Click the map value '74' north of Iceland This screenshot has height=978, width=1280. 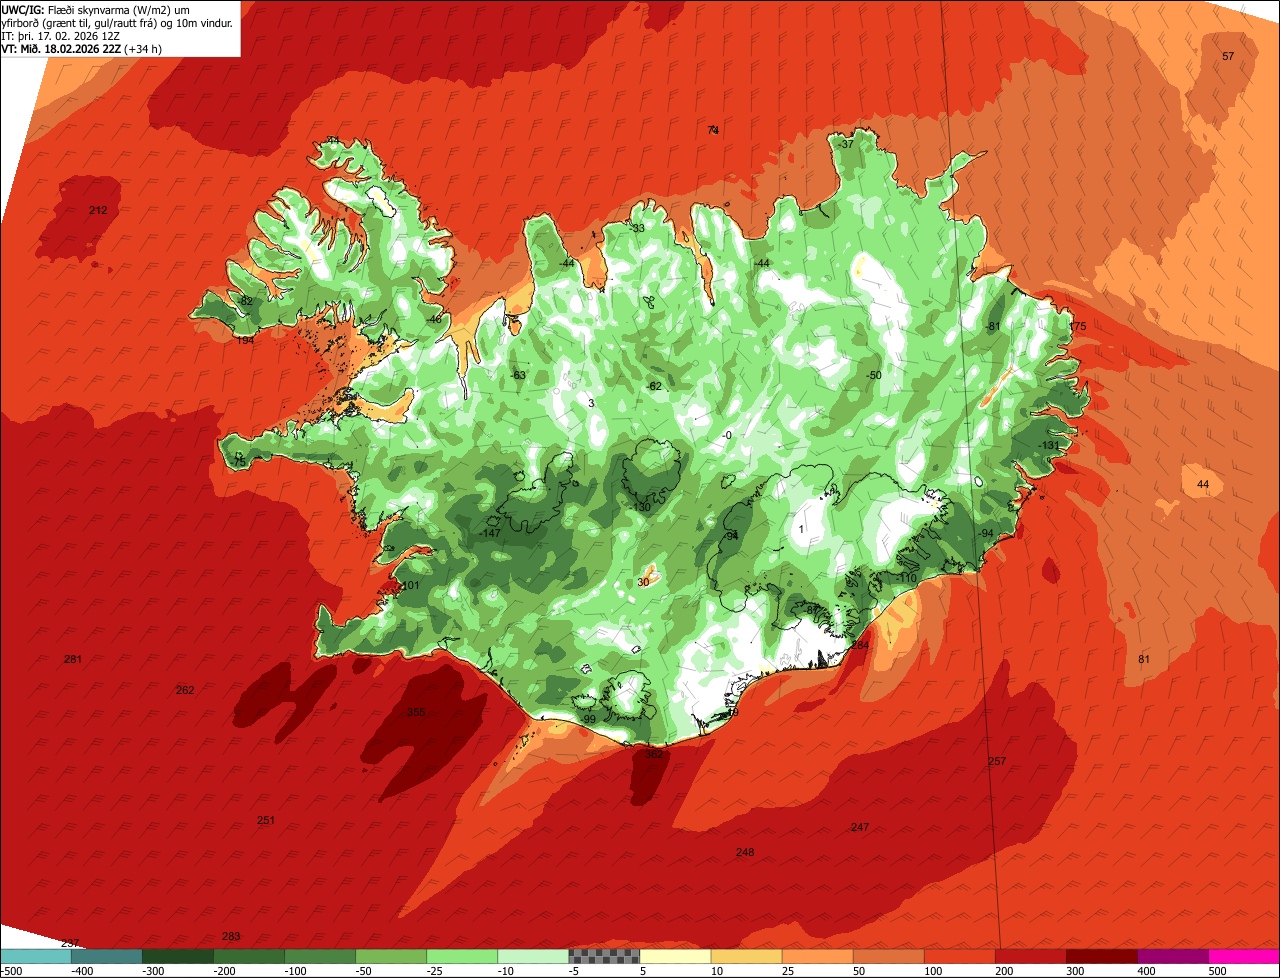(x=713, y=130)
